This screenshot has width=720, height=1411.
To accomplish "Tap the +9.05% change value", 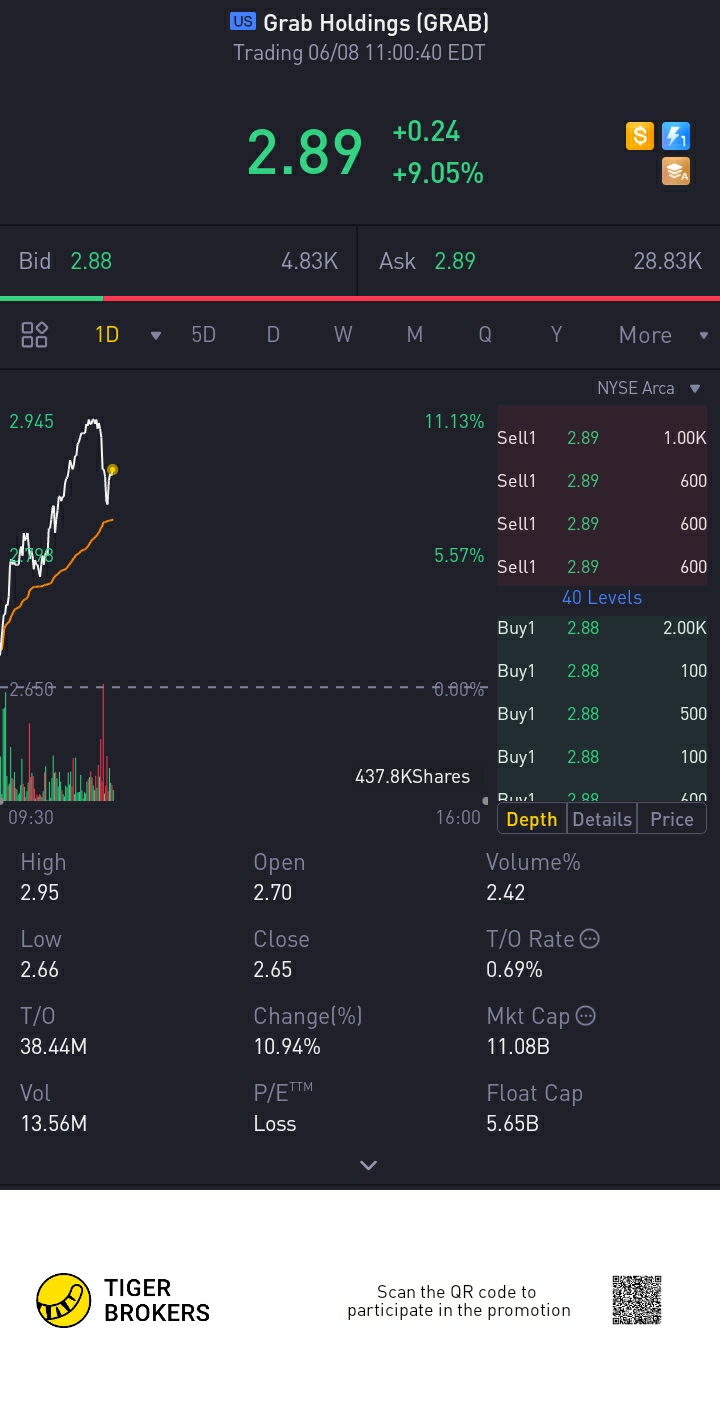I will pos(438,173).
